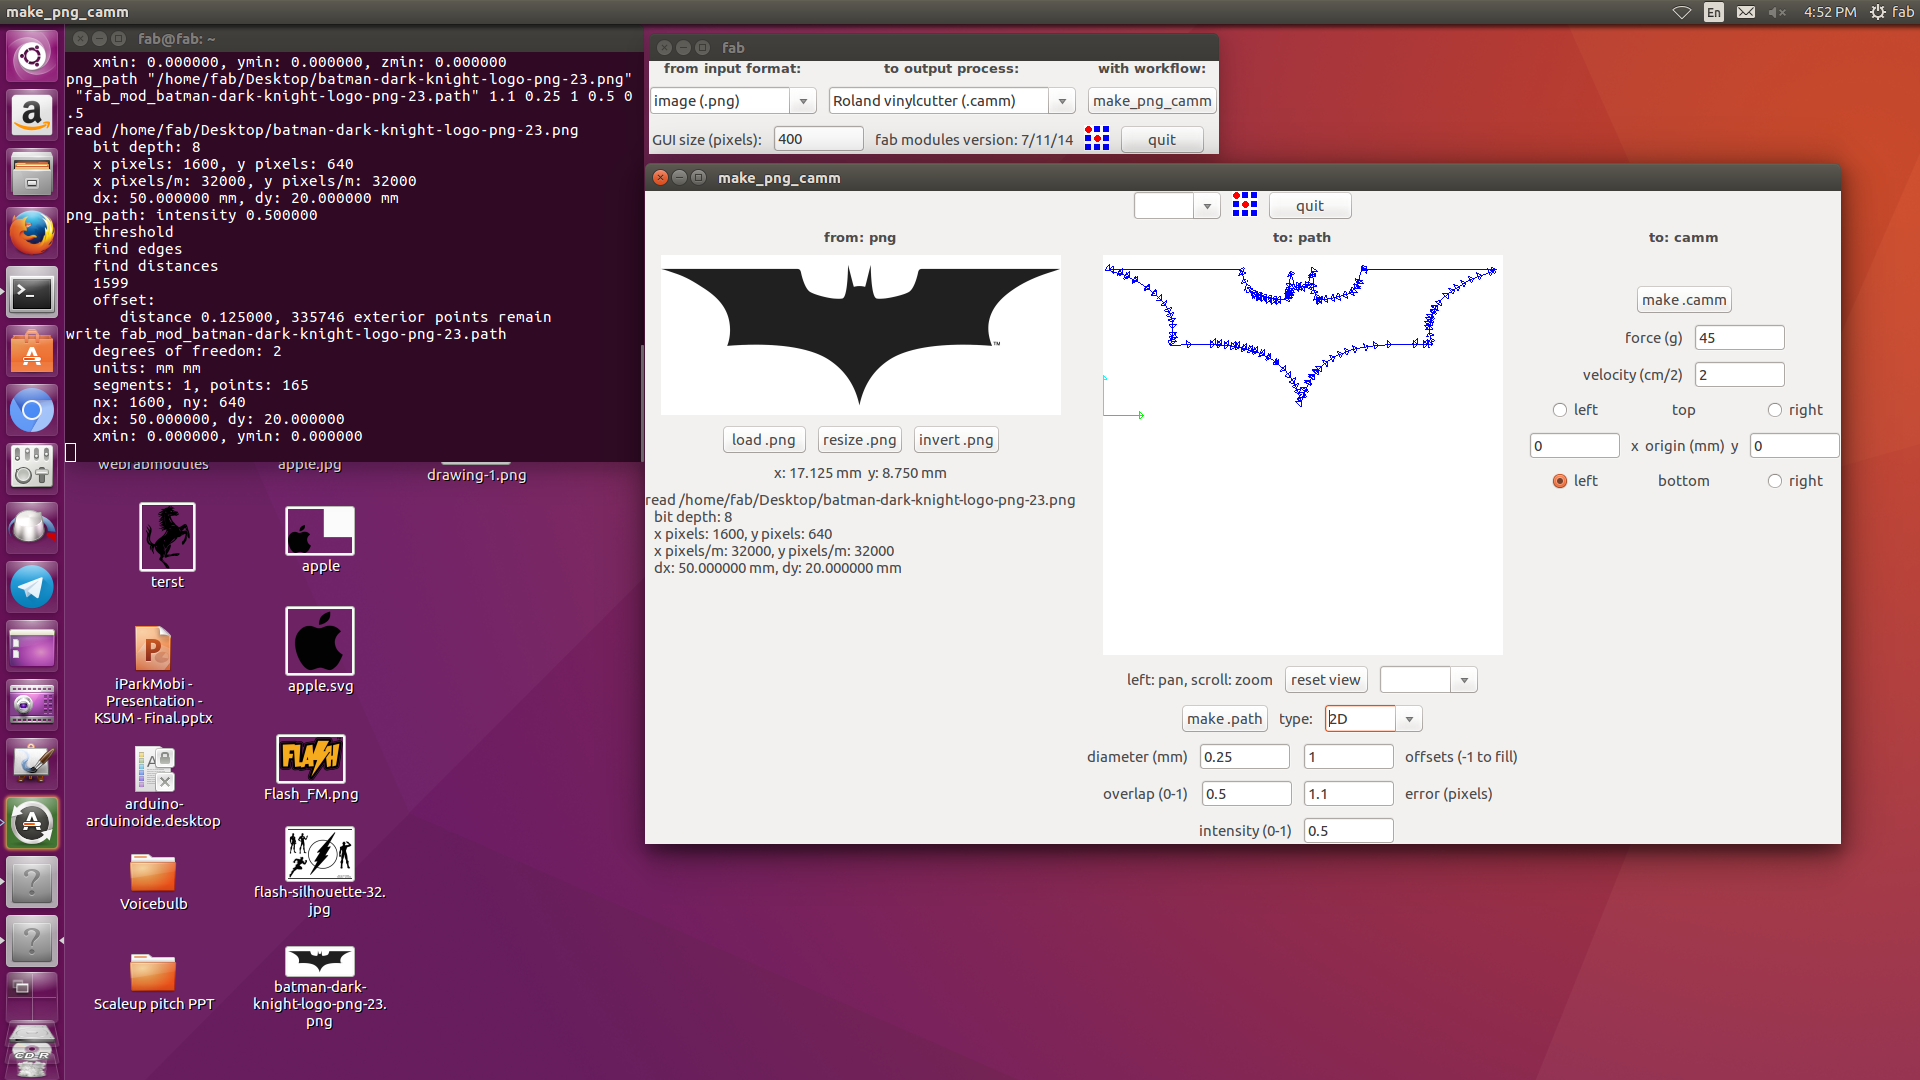1920x1080 pixels.
Task: Click the x origin input field
Action: [1574, 446]
